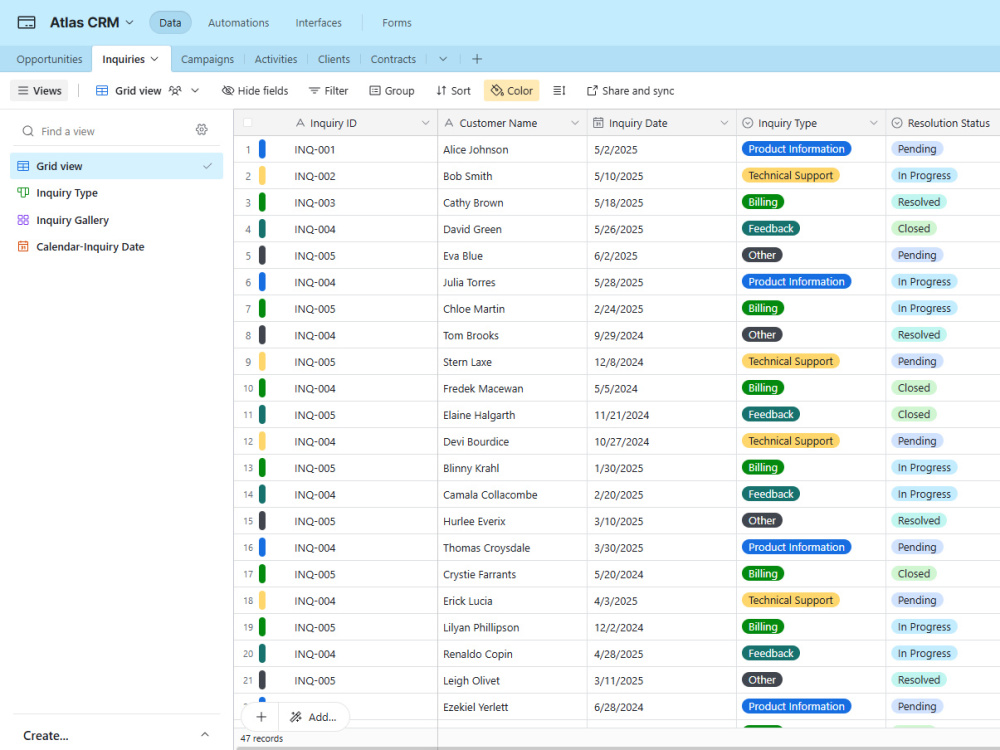
Task: Click the Filter button
Action: coord(328,91)
